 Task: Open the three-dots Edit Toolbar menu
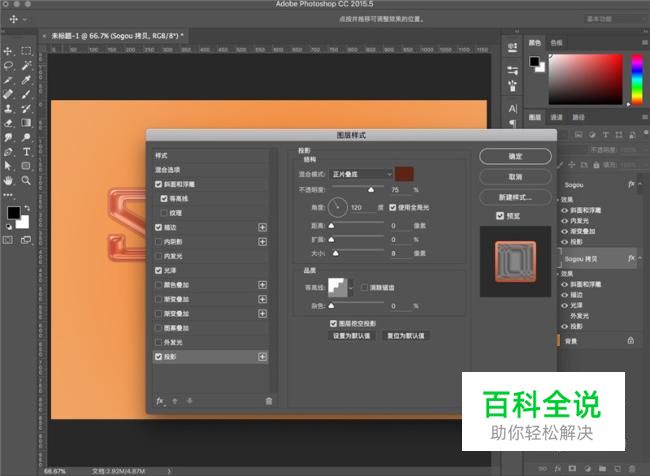(8, 194)
